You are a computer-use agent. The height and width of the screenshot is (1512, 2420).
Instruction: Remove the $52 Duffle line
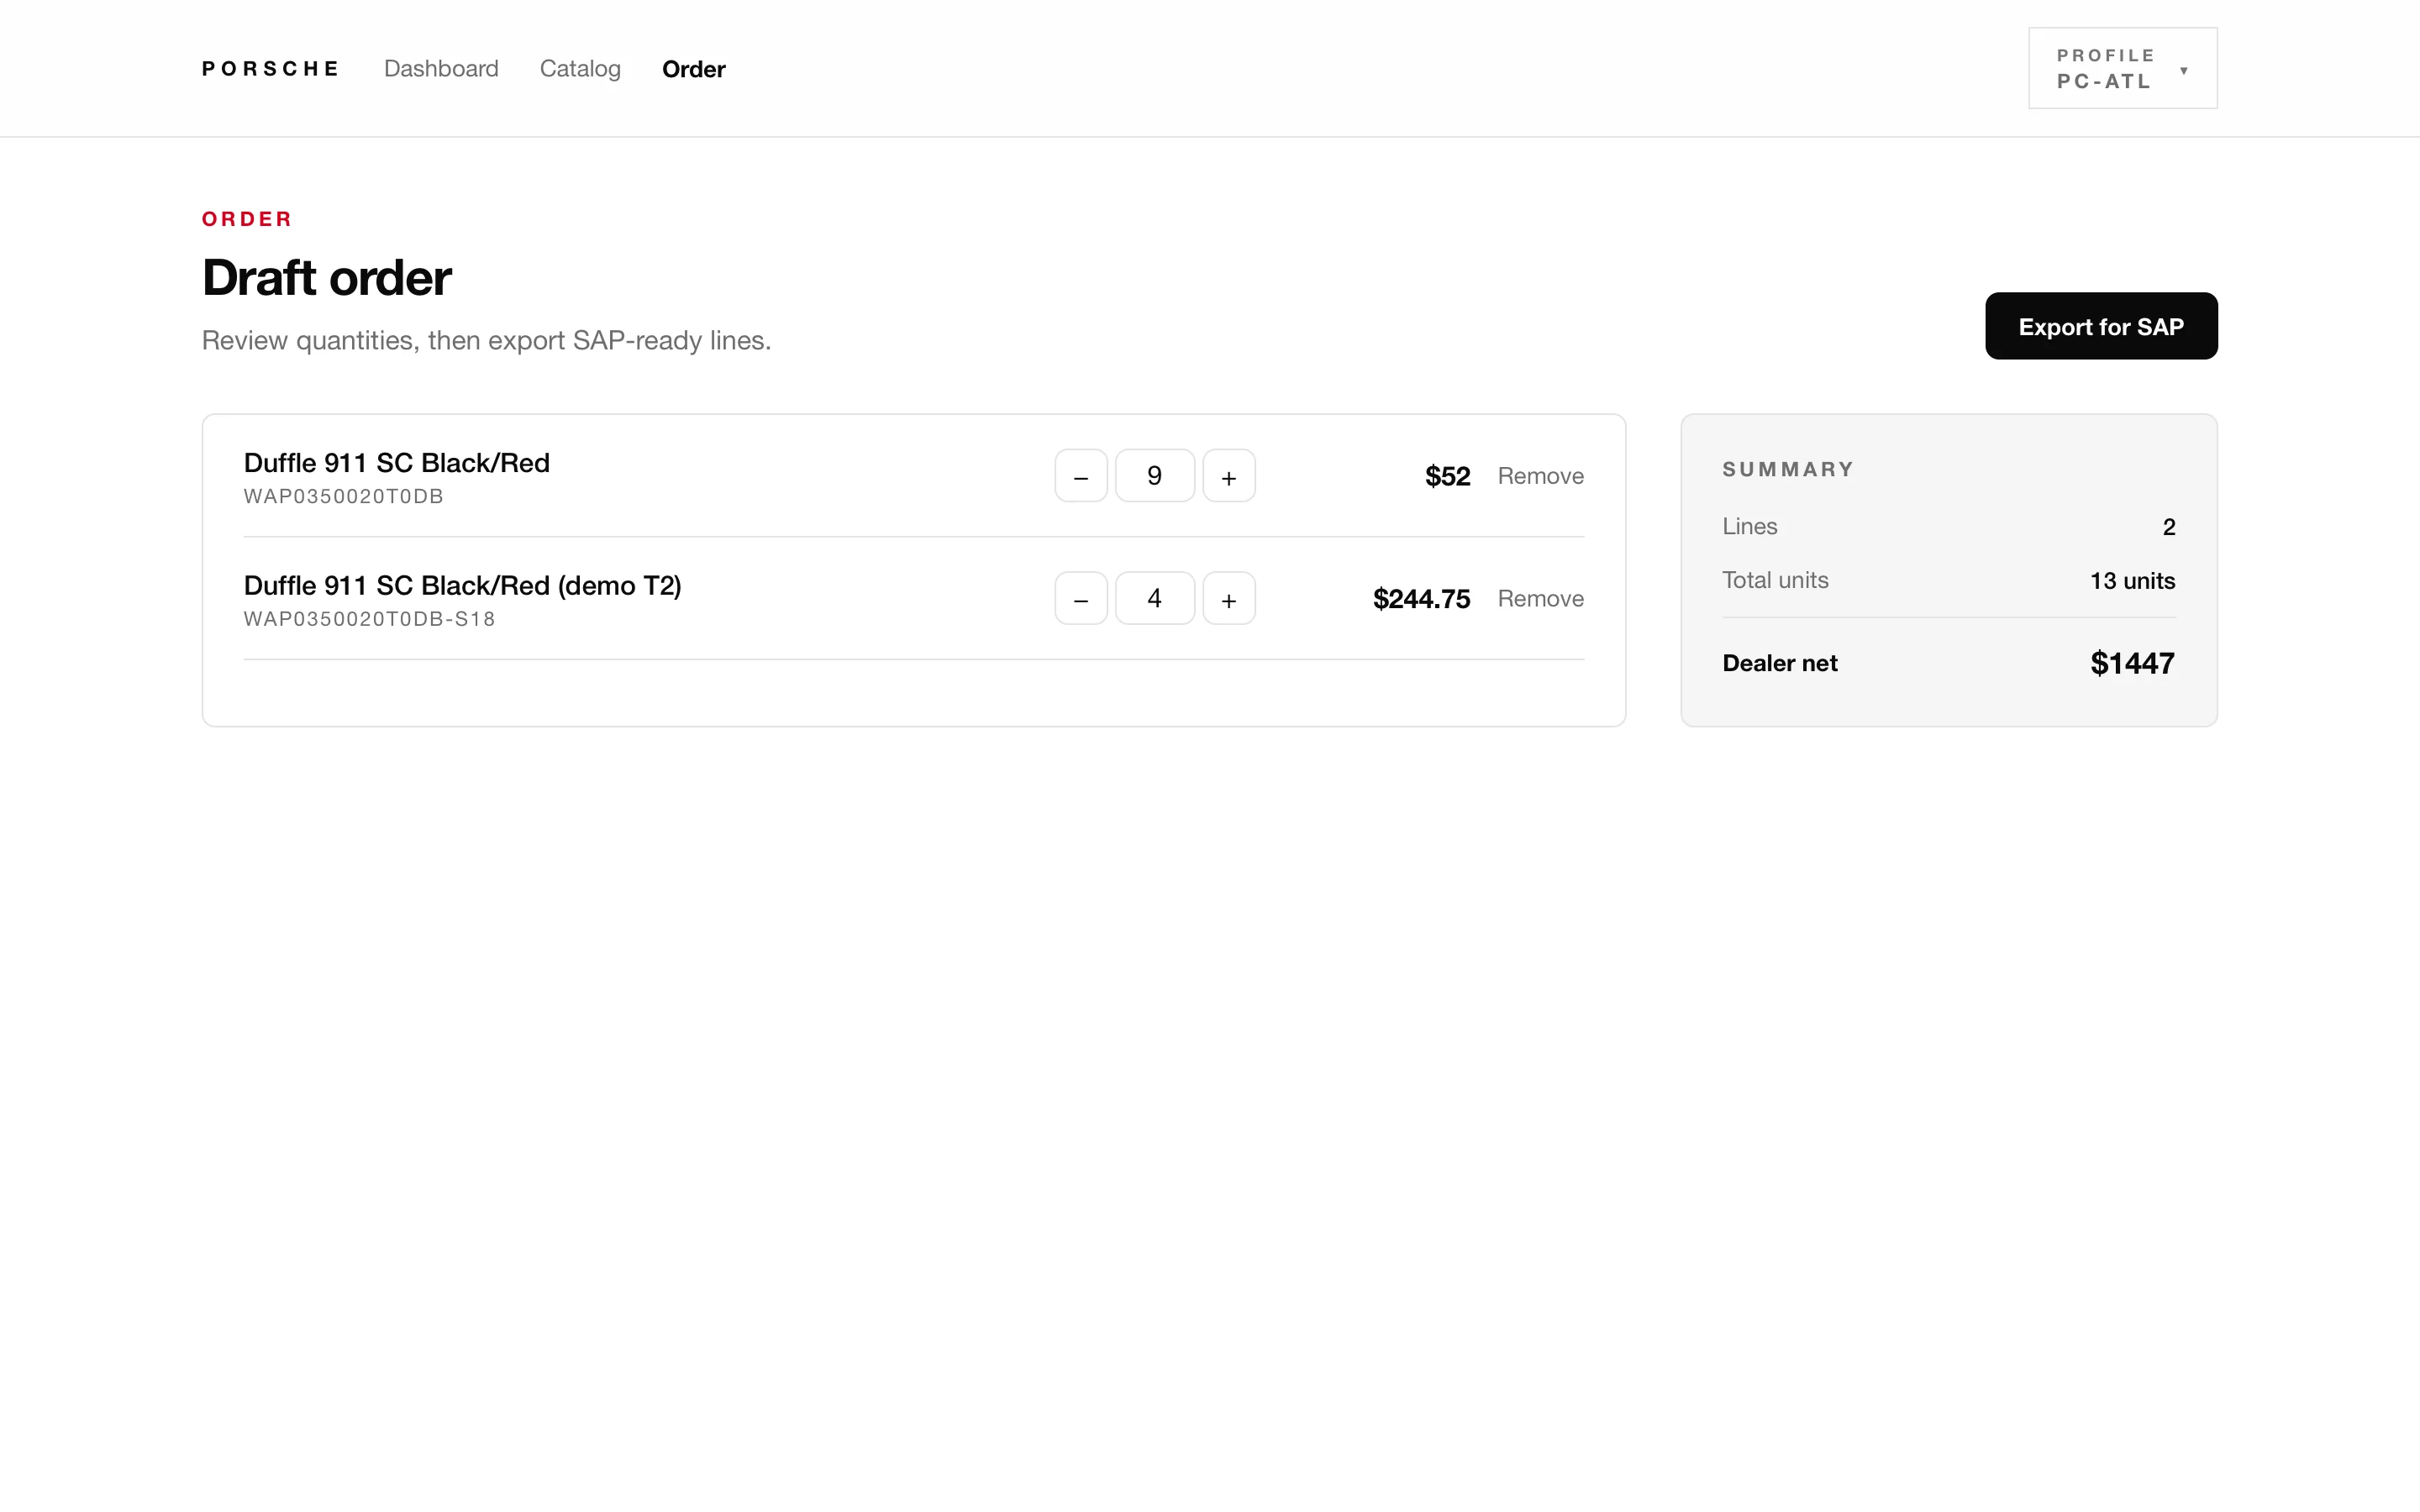tap(1540, 476)
